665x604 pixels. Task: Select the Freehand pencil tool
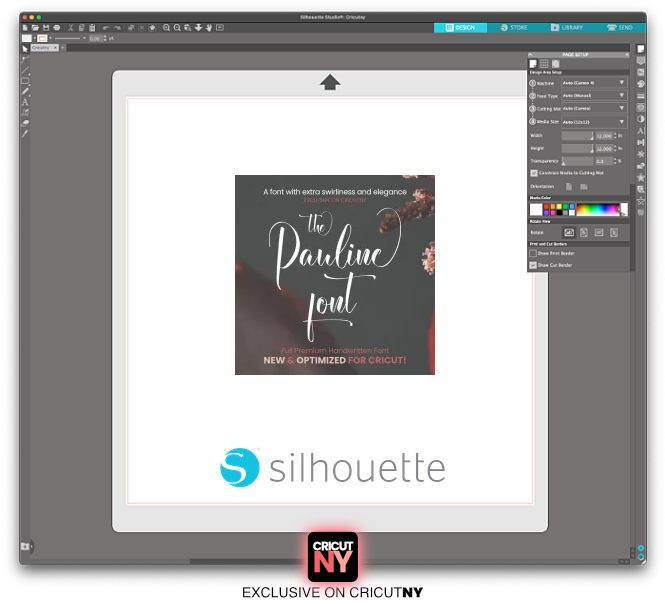(25, 91)
